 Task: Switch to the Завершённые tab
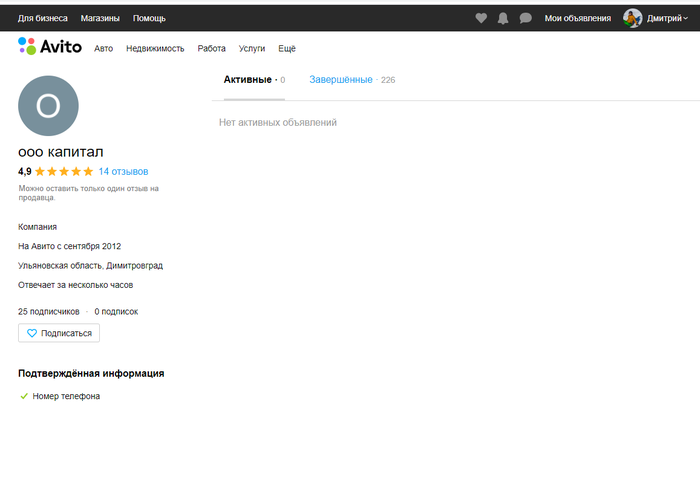(341, 79)
